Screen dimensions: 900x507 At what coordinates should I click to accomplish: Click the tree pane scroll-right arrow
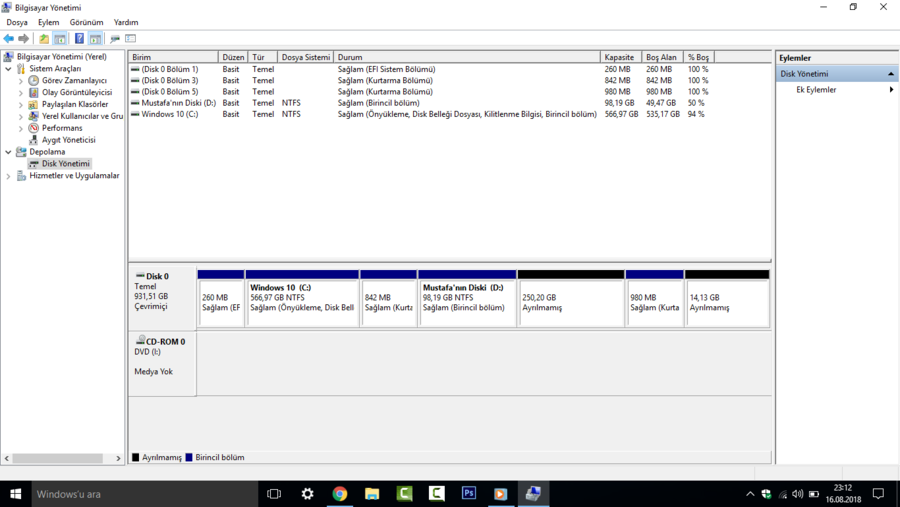tap(118, 458)
